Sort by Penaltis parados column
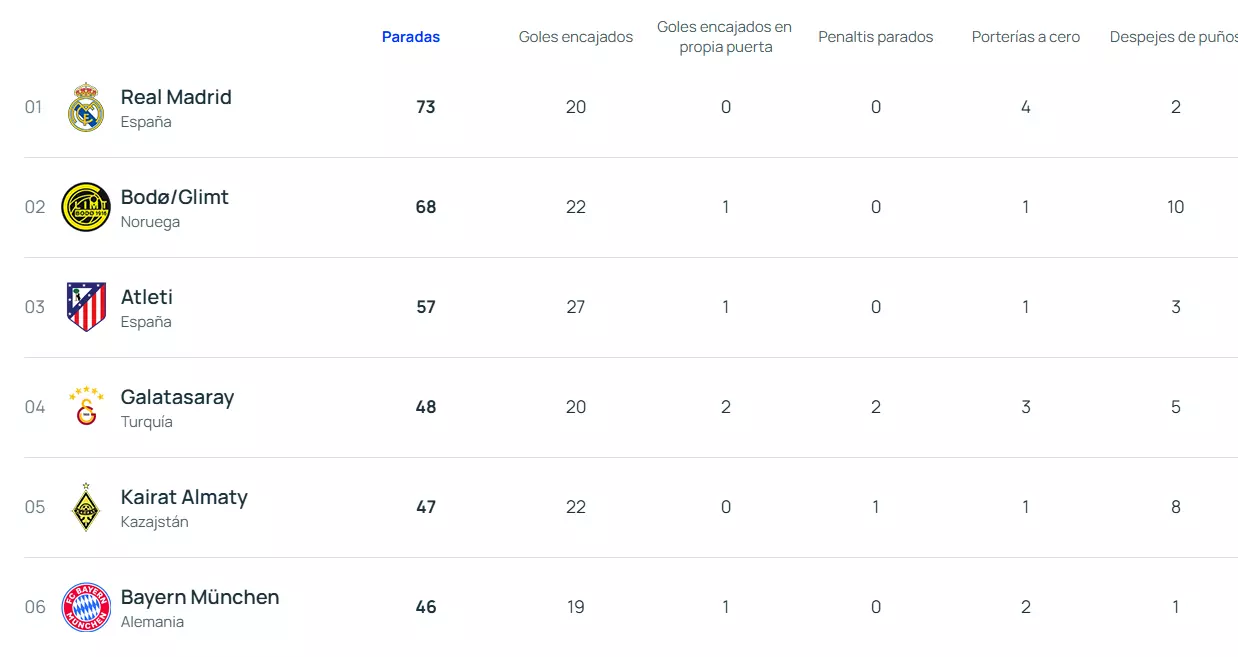 [876, 37]
